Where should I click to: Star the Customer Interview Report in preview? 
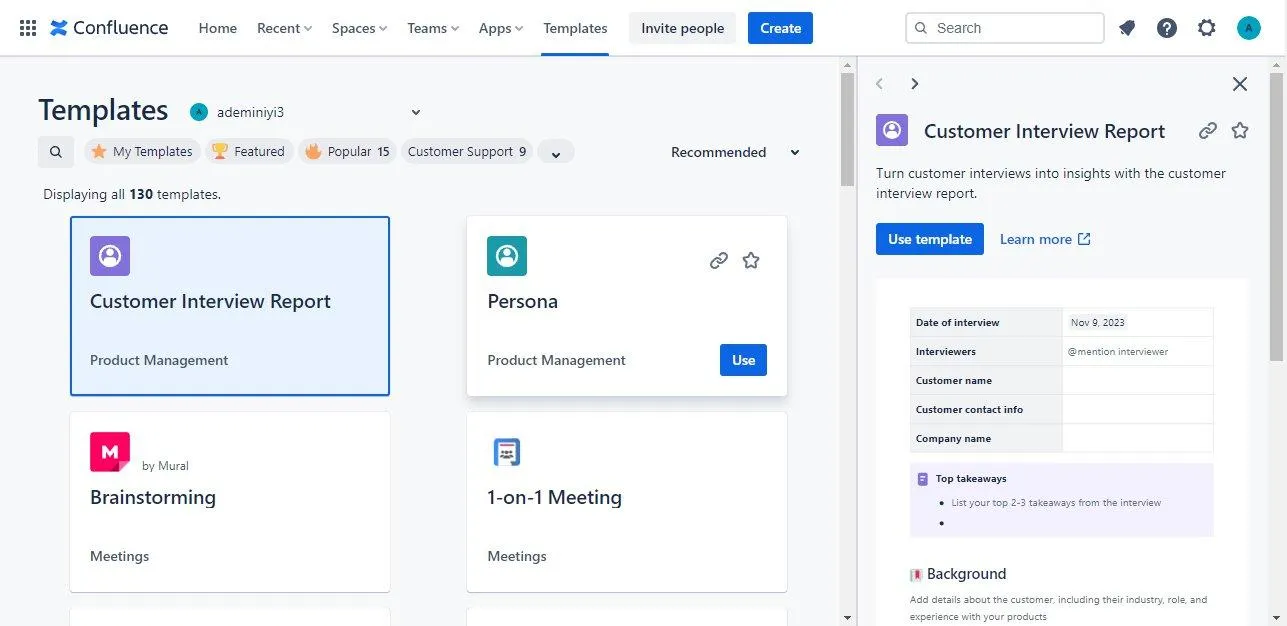(x=1240, y=131)
